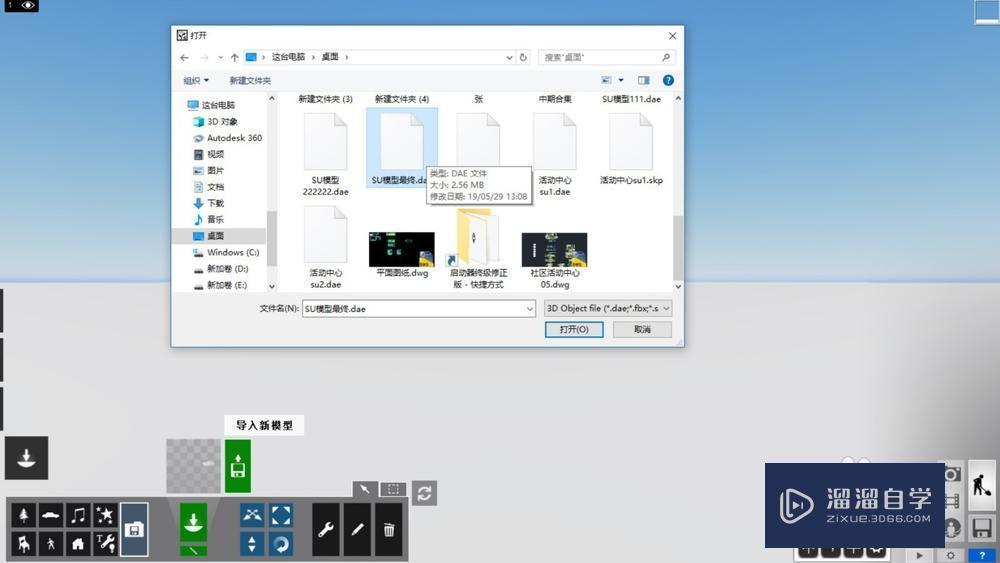Select the file 活动中心 su2.dae
Viewport: 1000px width, 563px height.
[325, 247]
